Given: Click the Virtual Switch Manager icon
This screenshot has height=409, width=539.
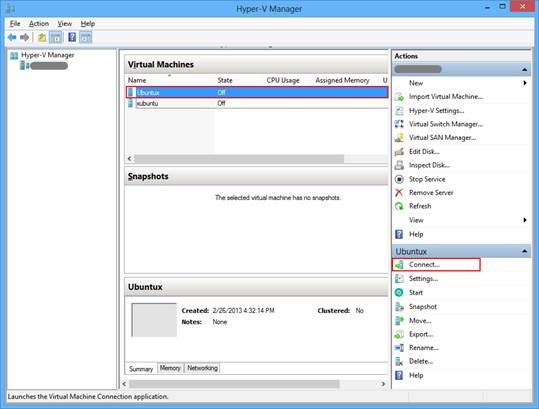Looking at the screenshot, I should 399,124.
